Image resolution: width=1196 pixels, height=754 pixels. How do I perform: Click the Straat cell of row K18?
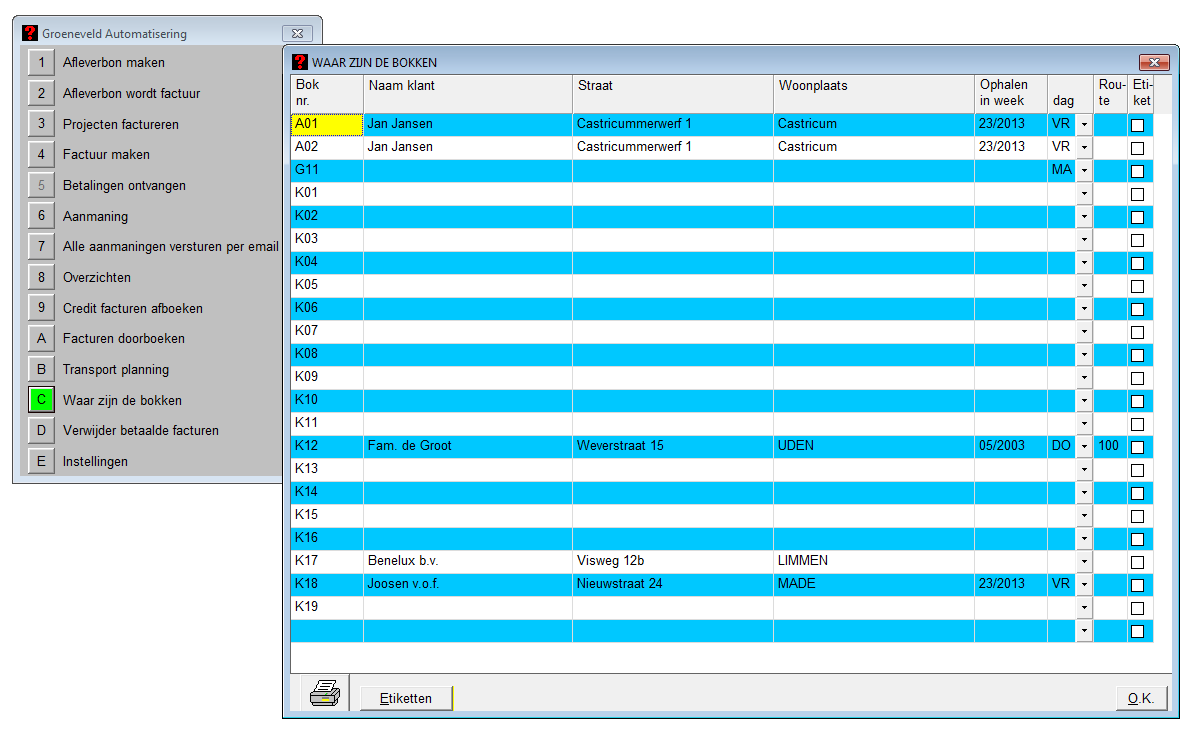point(672,584)
